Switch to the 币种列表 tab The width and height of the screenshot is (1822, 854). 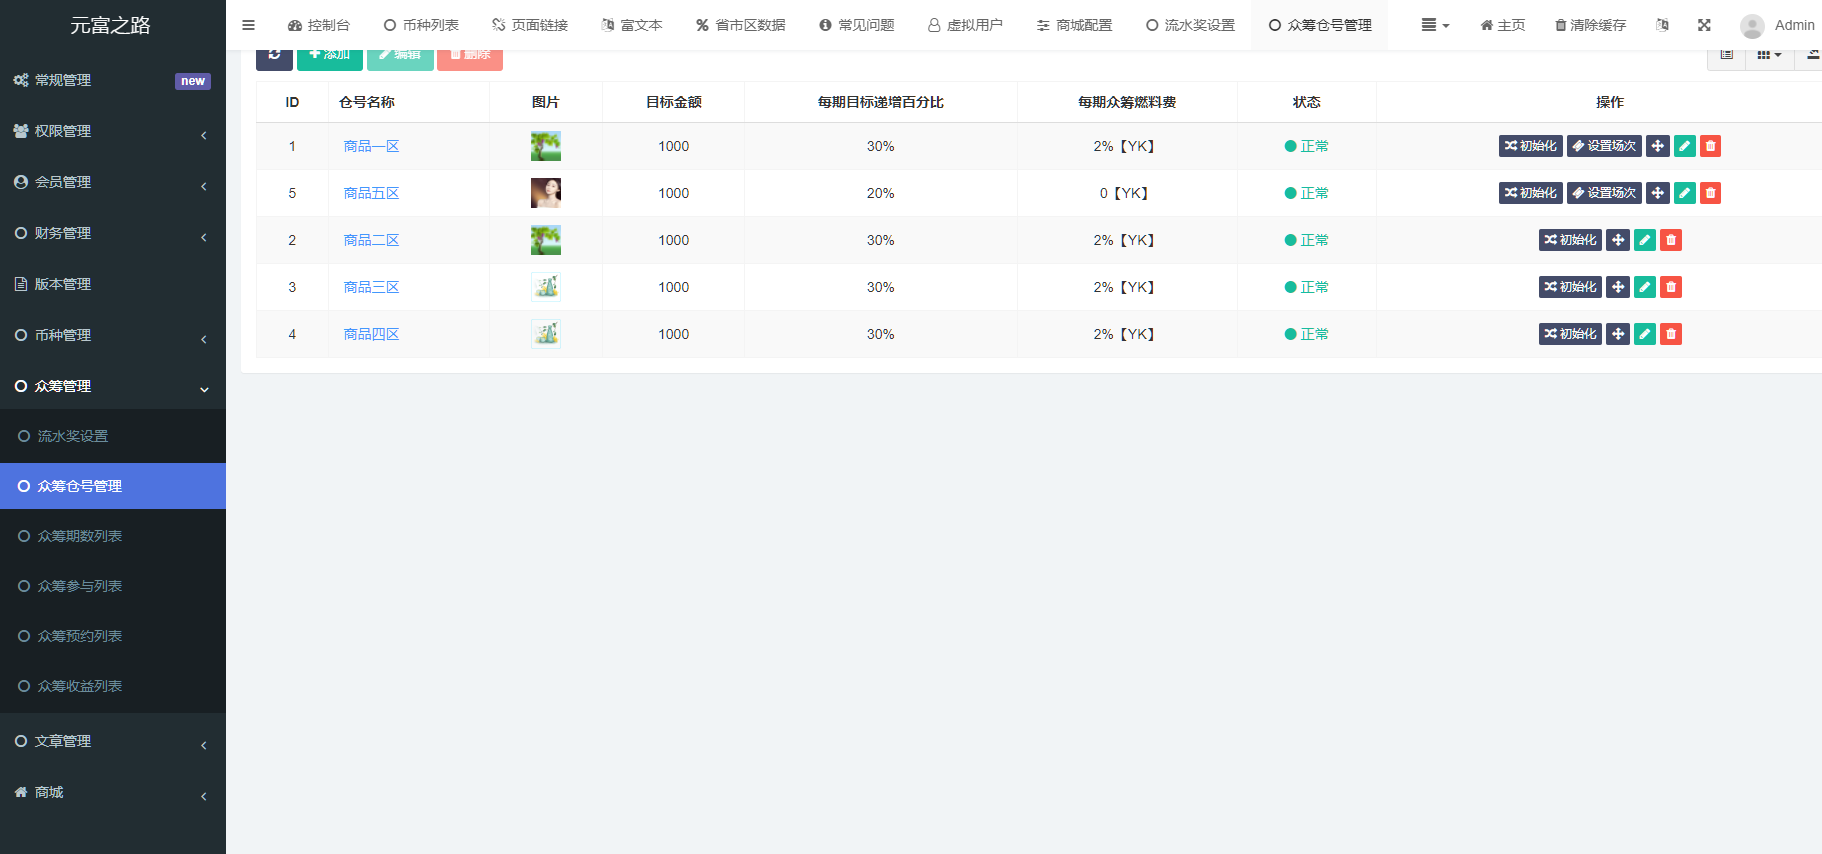[x=421, y=25]
